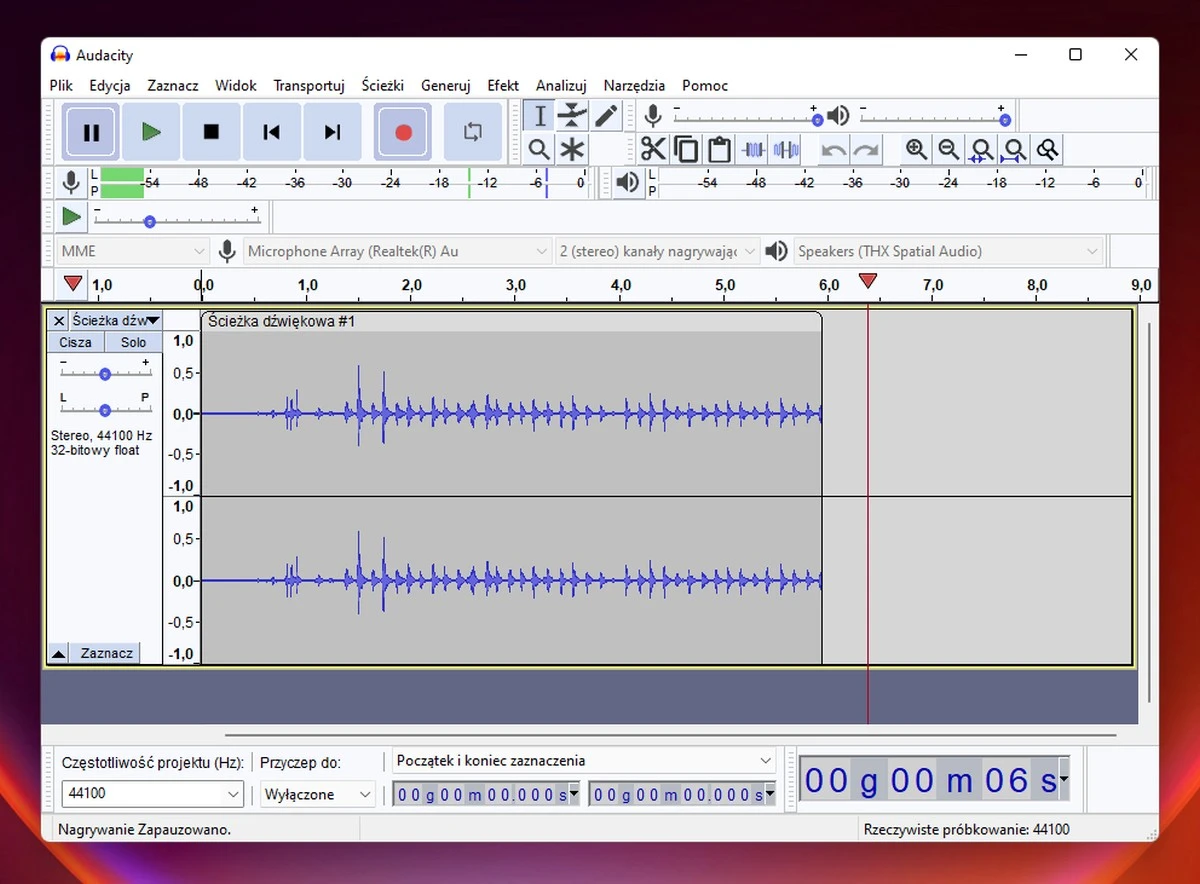Click the Częstotliwość projektu input field
The width and height of the screenshot is (1200, 884).
click(x=140, y=794)
